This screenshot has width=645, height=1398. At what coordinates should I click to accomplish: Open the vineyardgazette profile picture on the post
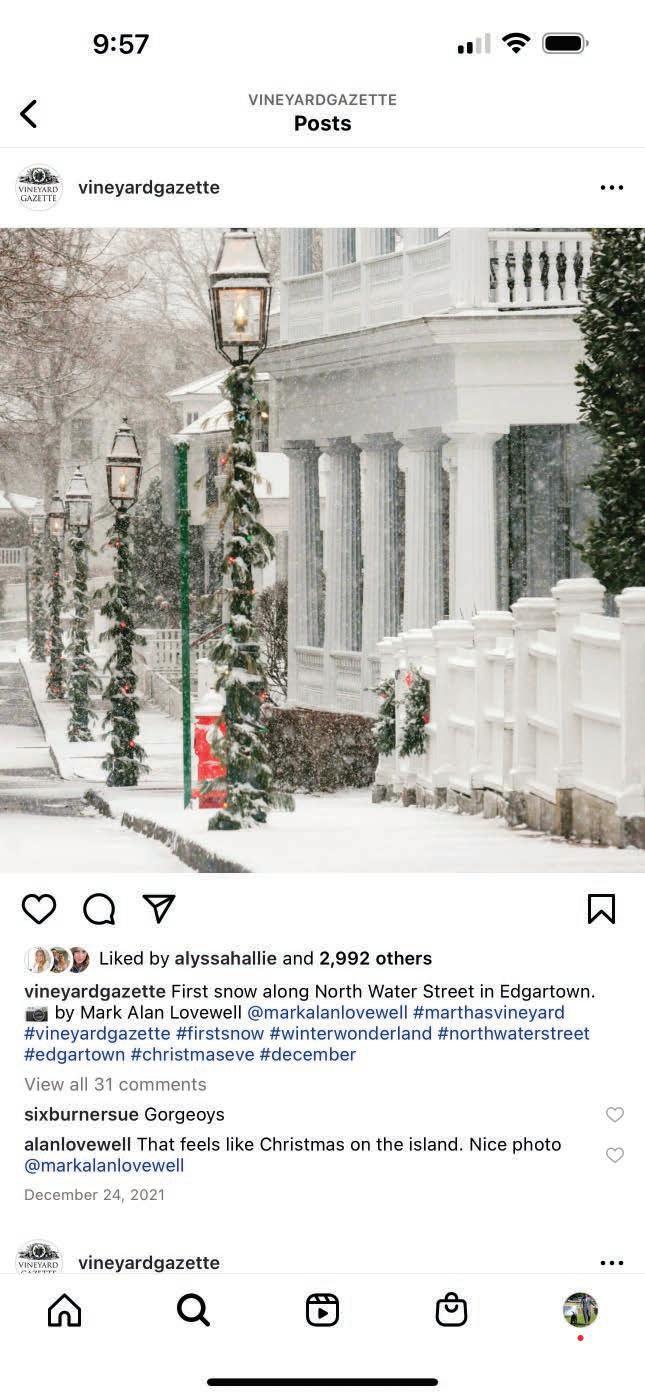coord(39,187)
